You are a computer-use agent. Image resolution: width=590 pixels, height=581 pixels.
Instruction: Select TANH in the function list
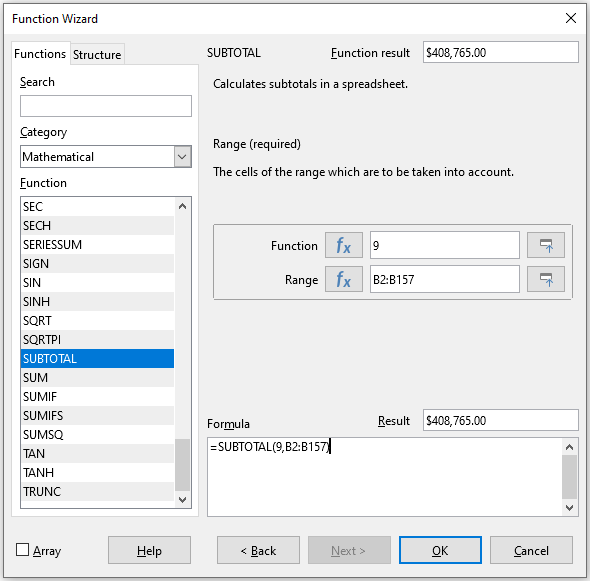coord(97,473)
